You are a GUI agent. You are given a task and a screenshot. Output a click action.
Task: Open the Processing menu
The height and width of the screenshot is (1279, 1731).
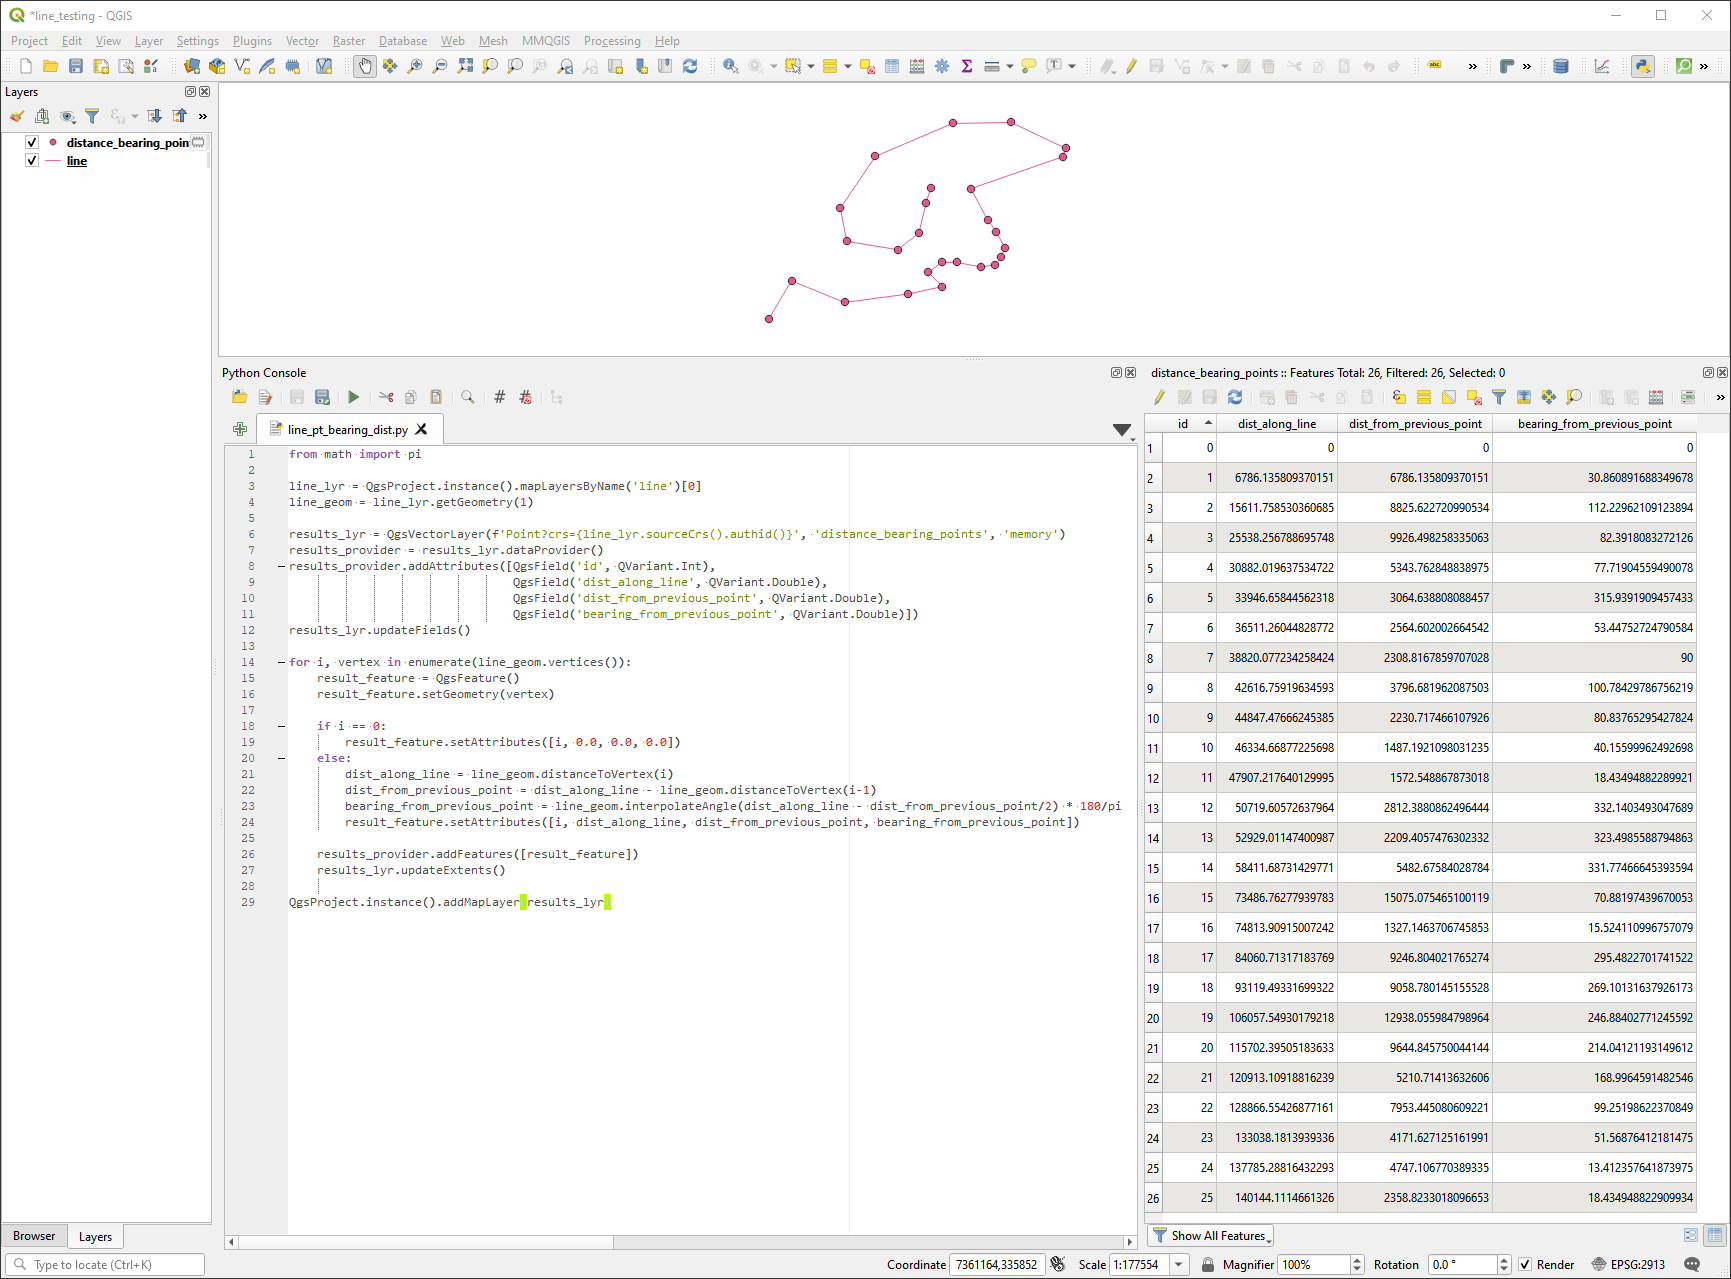612,41
